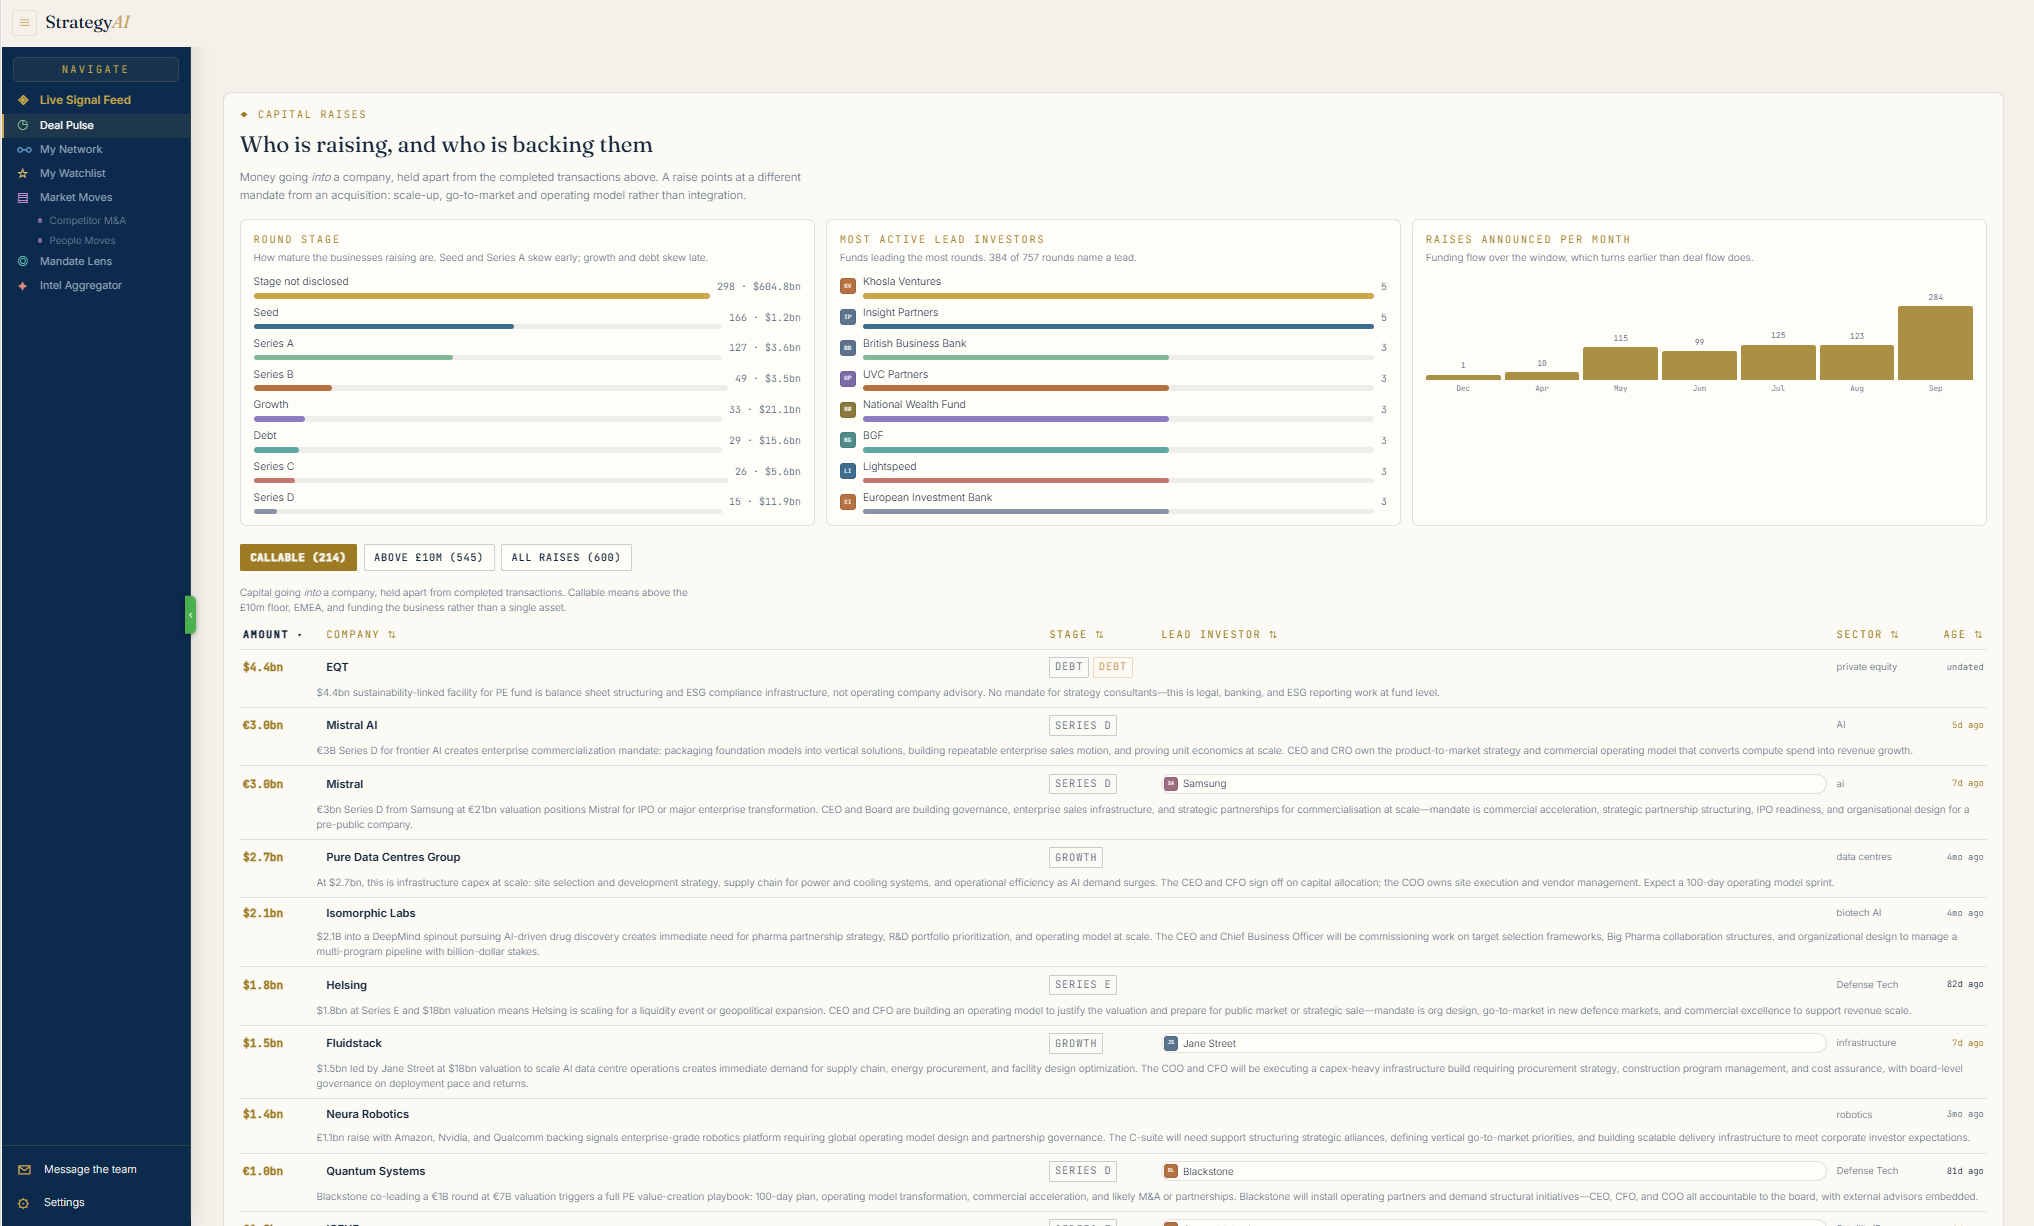The width and height of the screenshot is (2034, 1226).
Task: Click the Blackstone lead investor pill
Action: click(1494, 1171)
